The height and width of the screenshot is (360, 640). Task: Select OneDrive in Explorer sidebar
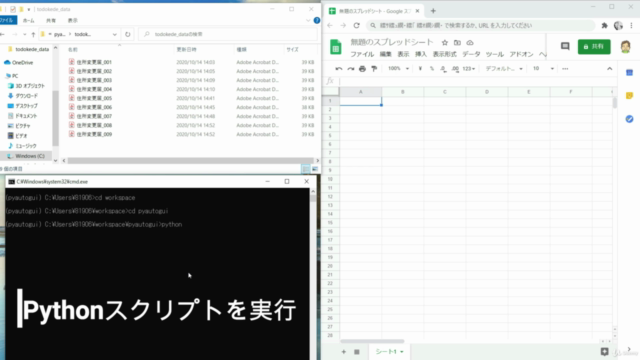click(22, 62)
